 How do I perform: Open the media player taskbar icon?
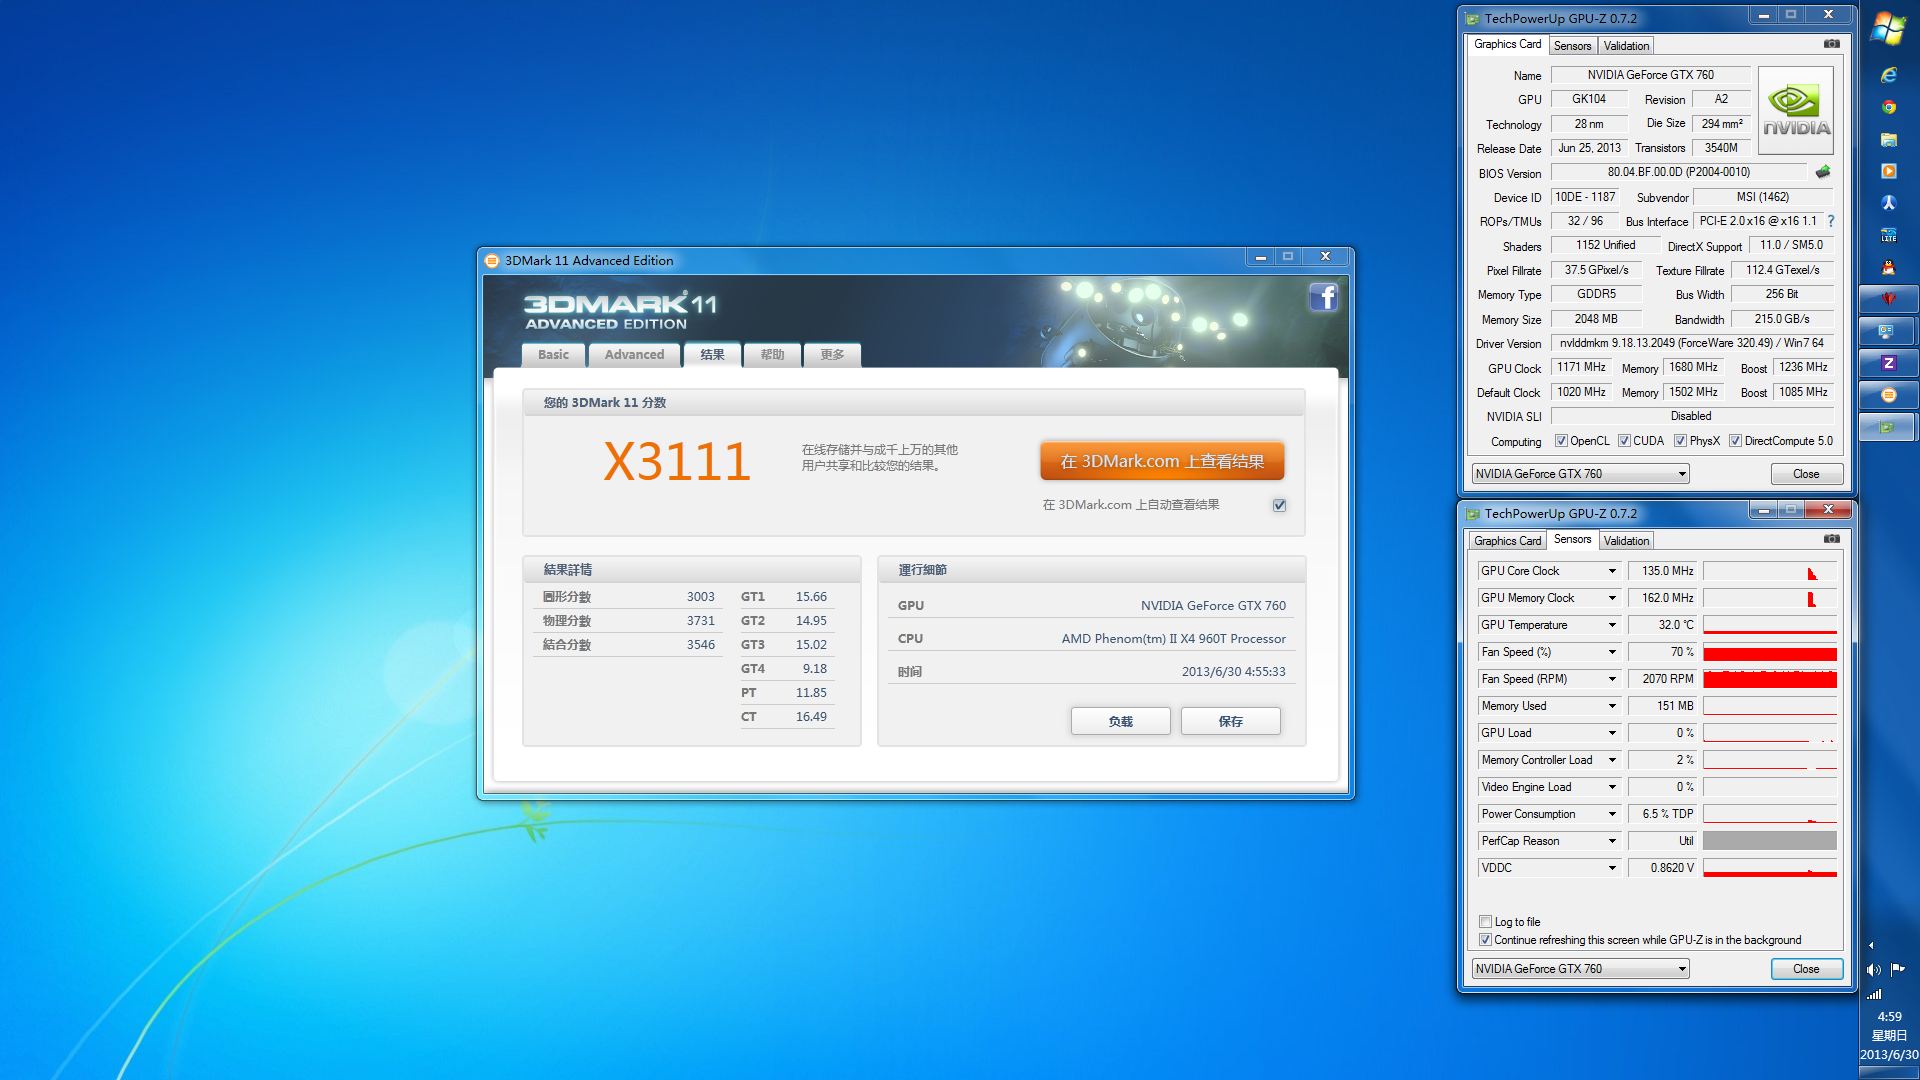(x=1888, y=171)
